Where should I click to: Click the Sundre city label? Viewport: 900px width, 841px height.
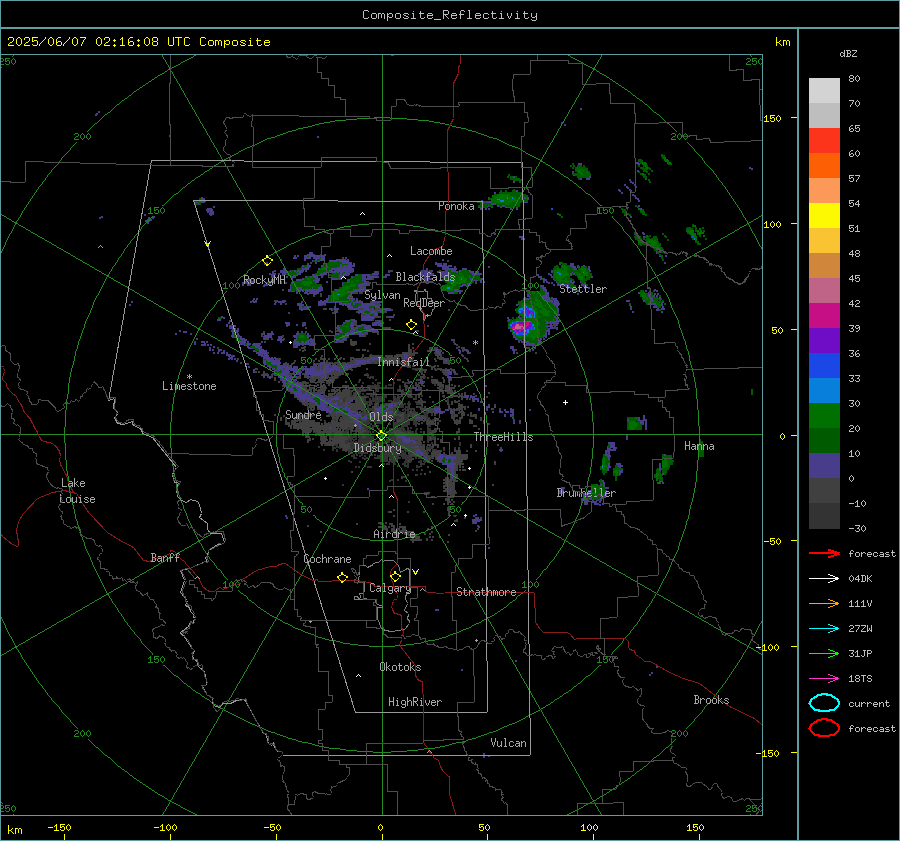303,415
